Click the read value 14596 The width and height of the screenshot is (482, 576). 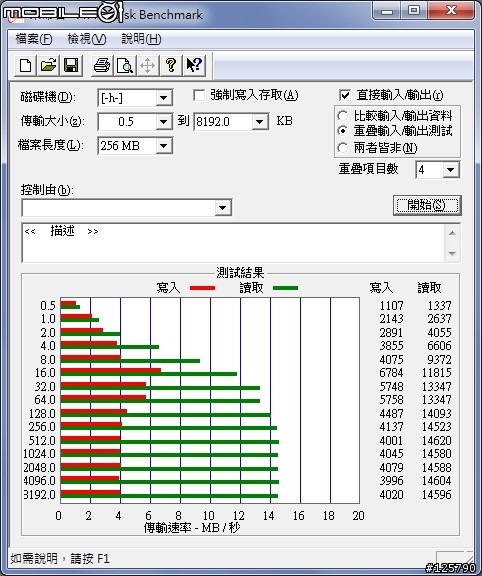coord(436,494)
